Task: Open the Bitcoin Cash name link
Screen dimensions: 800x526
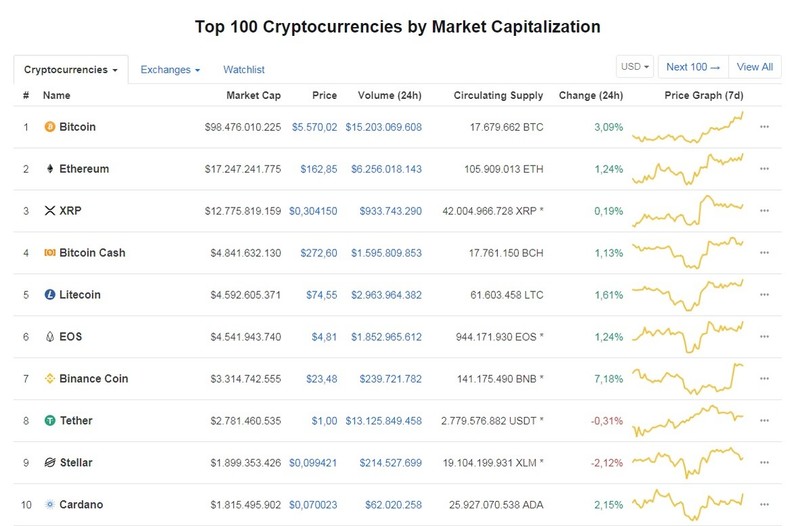Action: [x=92, y=253]
